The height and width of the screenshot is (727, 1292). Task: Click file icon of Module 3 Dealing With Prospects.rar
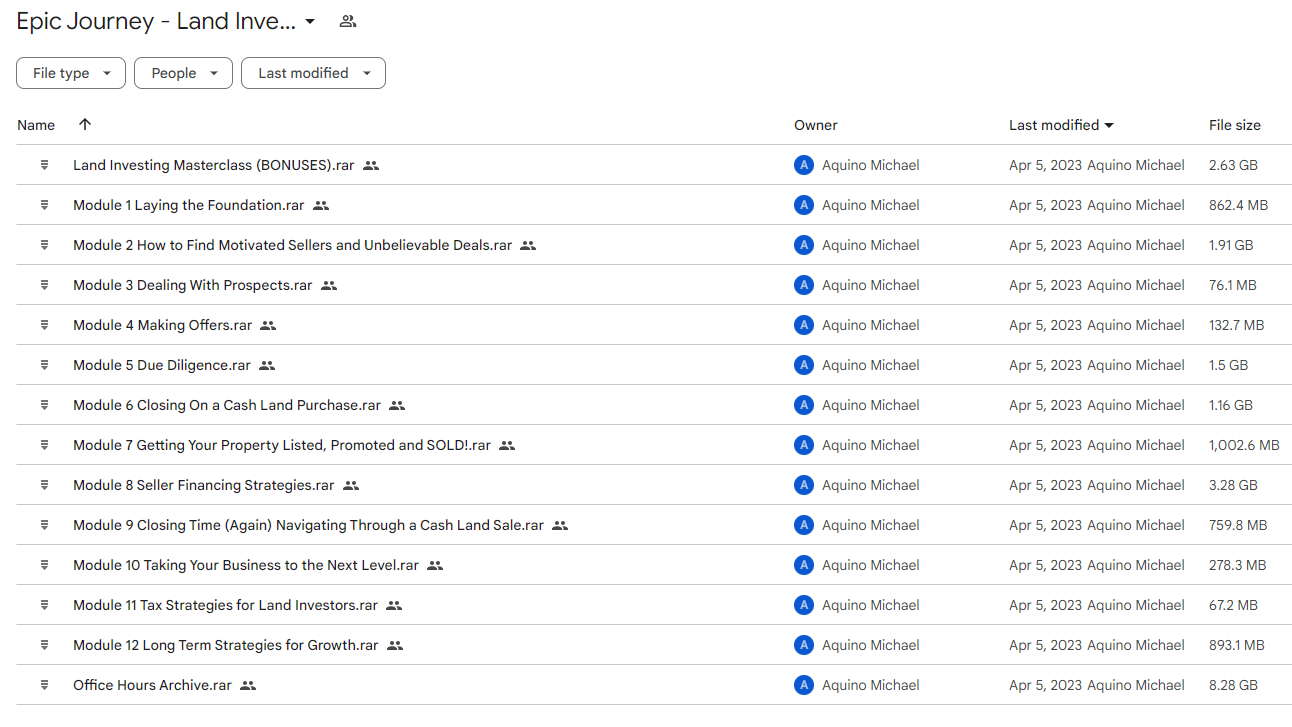44,285
